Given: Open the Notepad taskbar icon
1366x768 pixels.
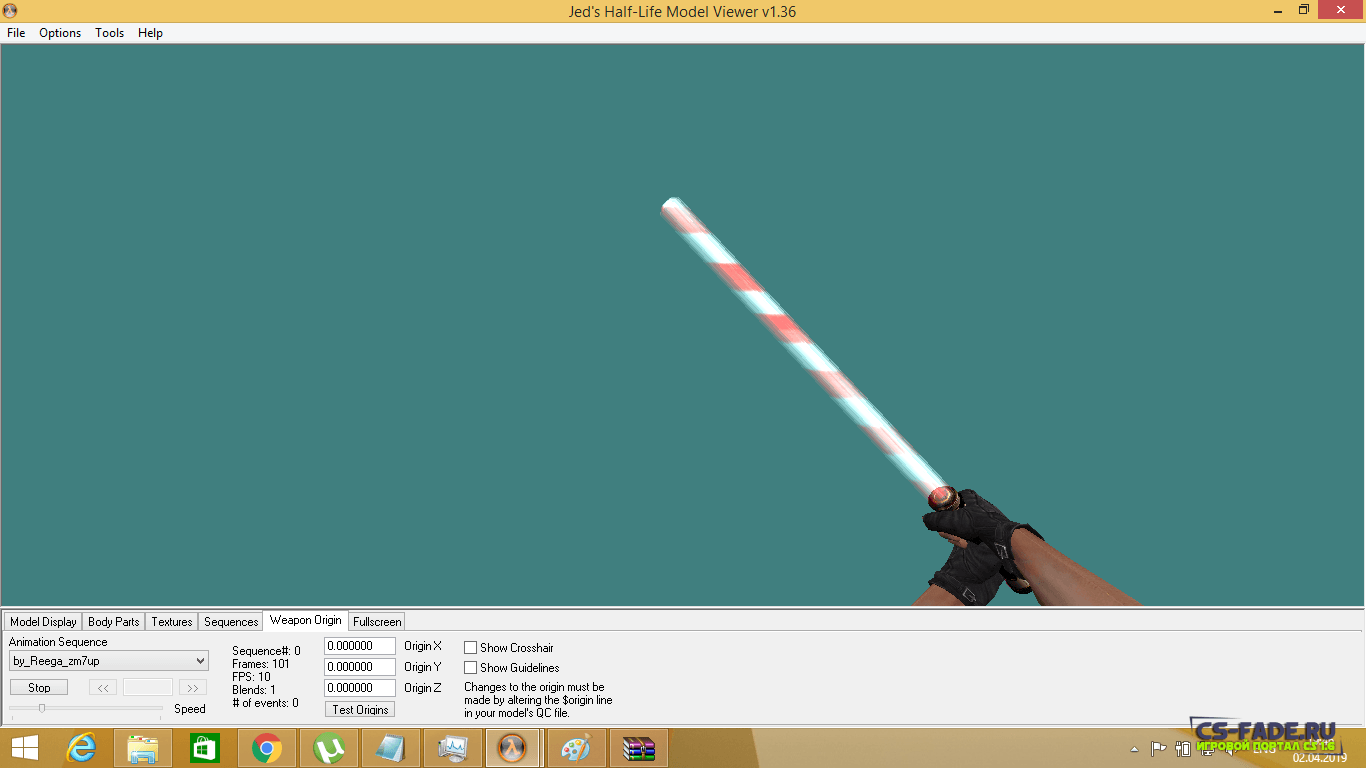Looking at the screenshot, I should (x=390, y=748).
